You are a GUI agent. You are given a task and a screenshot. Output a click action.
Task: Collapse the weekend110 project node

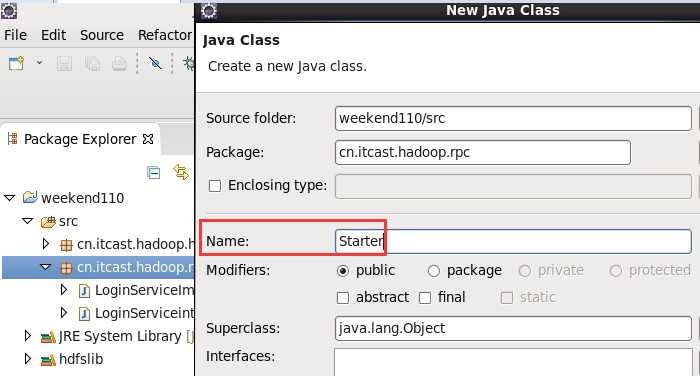click(10, 198)
